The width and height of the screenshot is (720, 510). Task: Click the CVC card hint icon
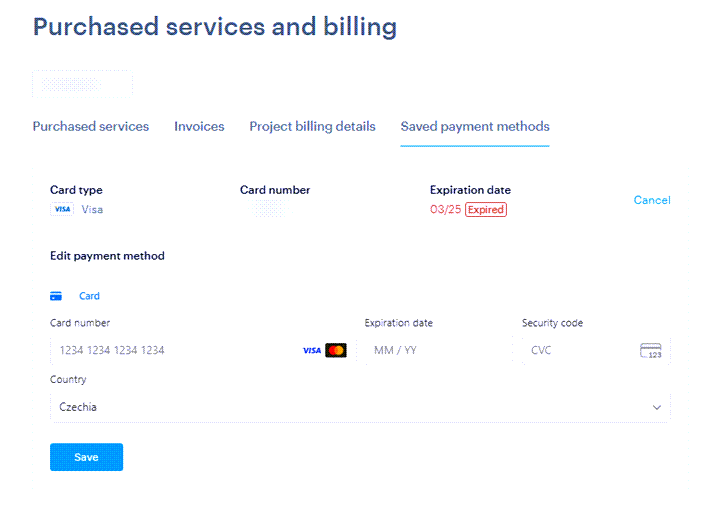pyautogui.click(x=651, y=351)
